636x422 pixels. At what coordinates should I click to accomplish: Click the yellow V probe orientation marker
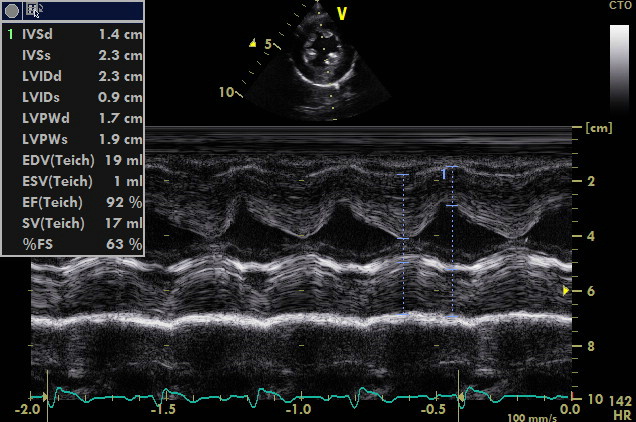coord(342,14)
